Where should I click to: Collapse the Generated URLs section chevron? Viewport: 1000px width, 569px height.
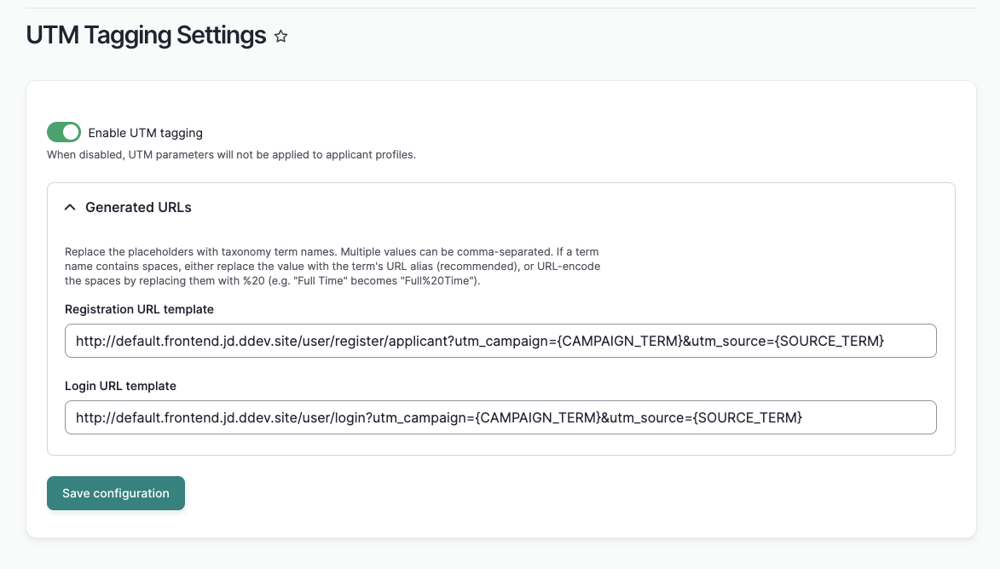click(x=70, y=207)
